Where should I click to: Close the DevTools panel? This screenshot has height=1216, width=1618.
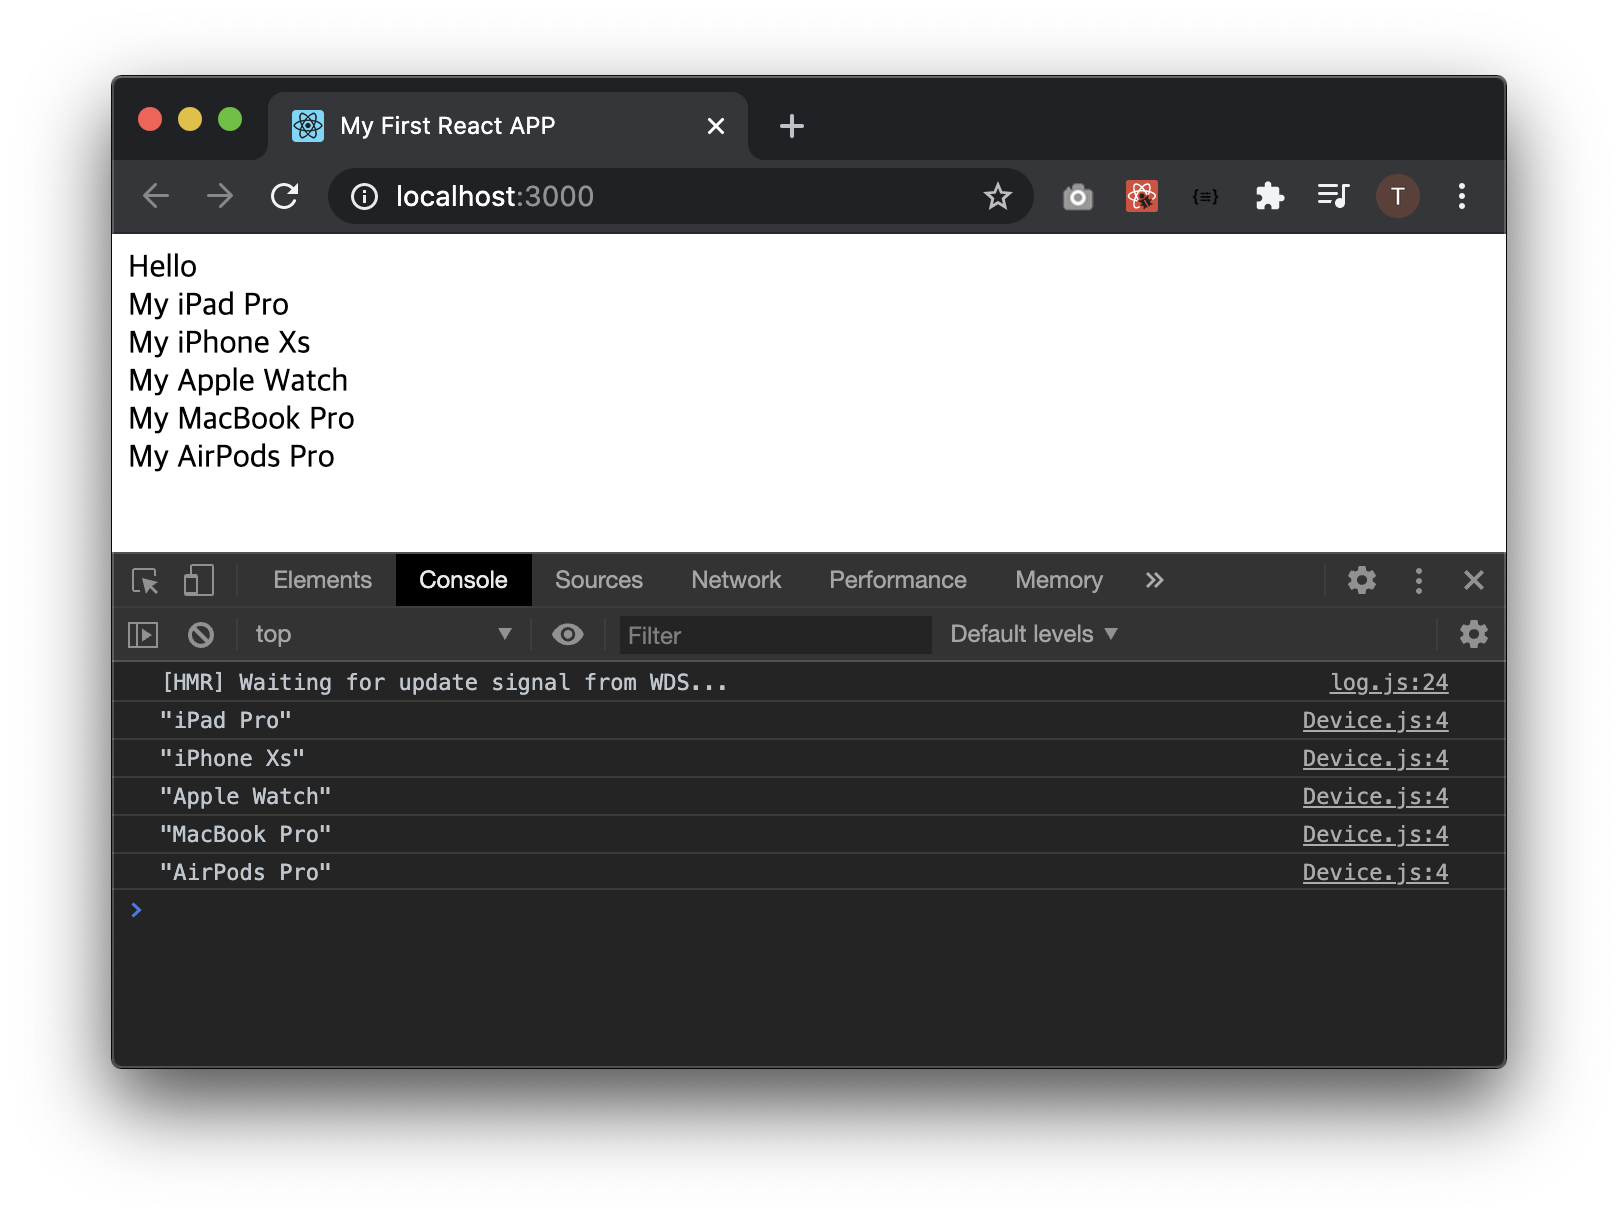pyautogui.click(x=1473, y=580)
